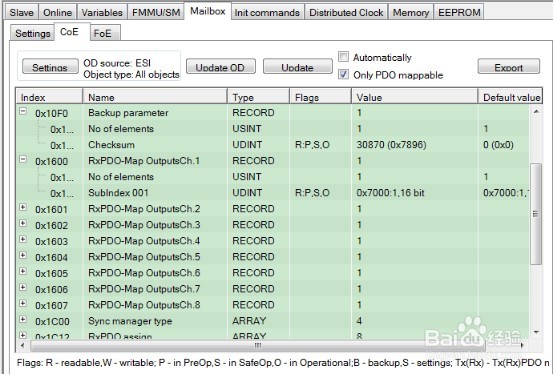The height and width of the screenshot is (375, 554).
Task: Open the Slave tab
Action: pos(22,12)
